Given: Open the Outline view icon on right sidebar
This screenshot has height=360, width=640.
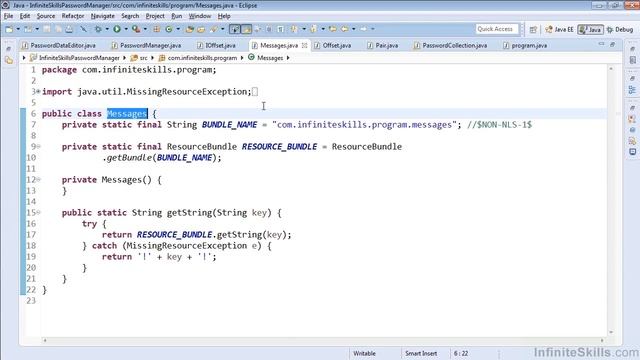Looking at the screenshot, I should point(632,90).
